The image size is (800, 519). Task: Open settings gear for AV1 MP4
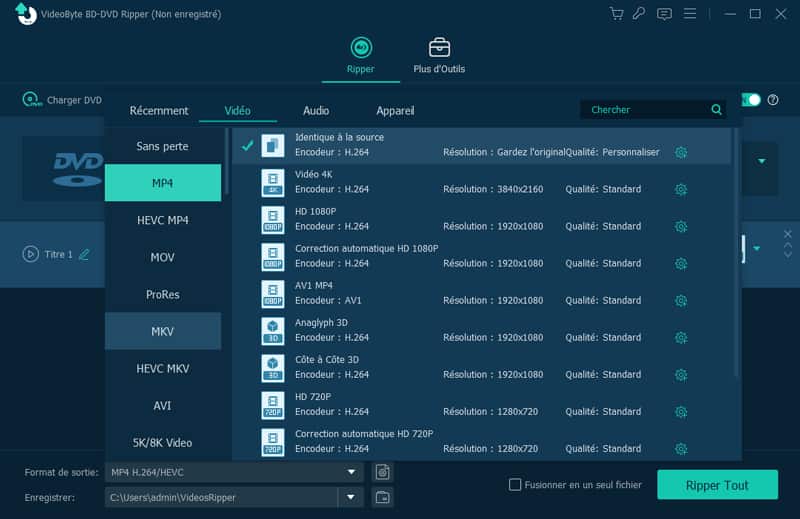pyautogui.click(x=681, y=301)
